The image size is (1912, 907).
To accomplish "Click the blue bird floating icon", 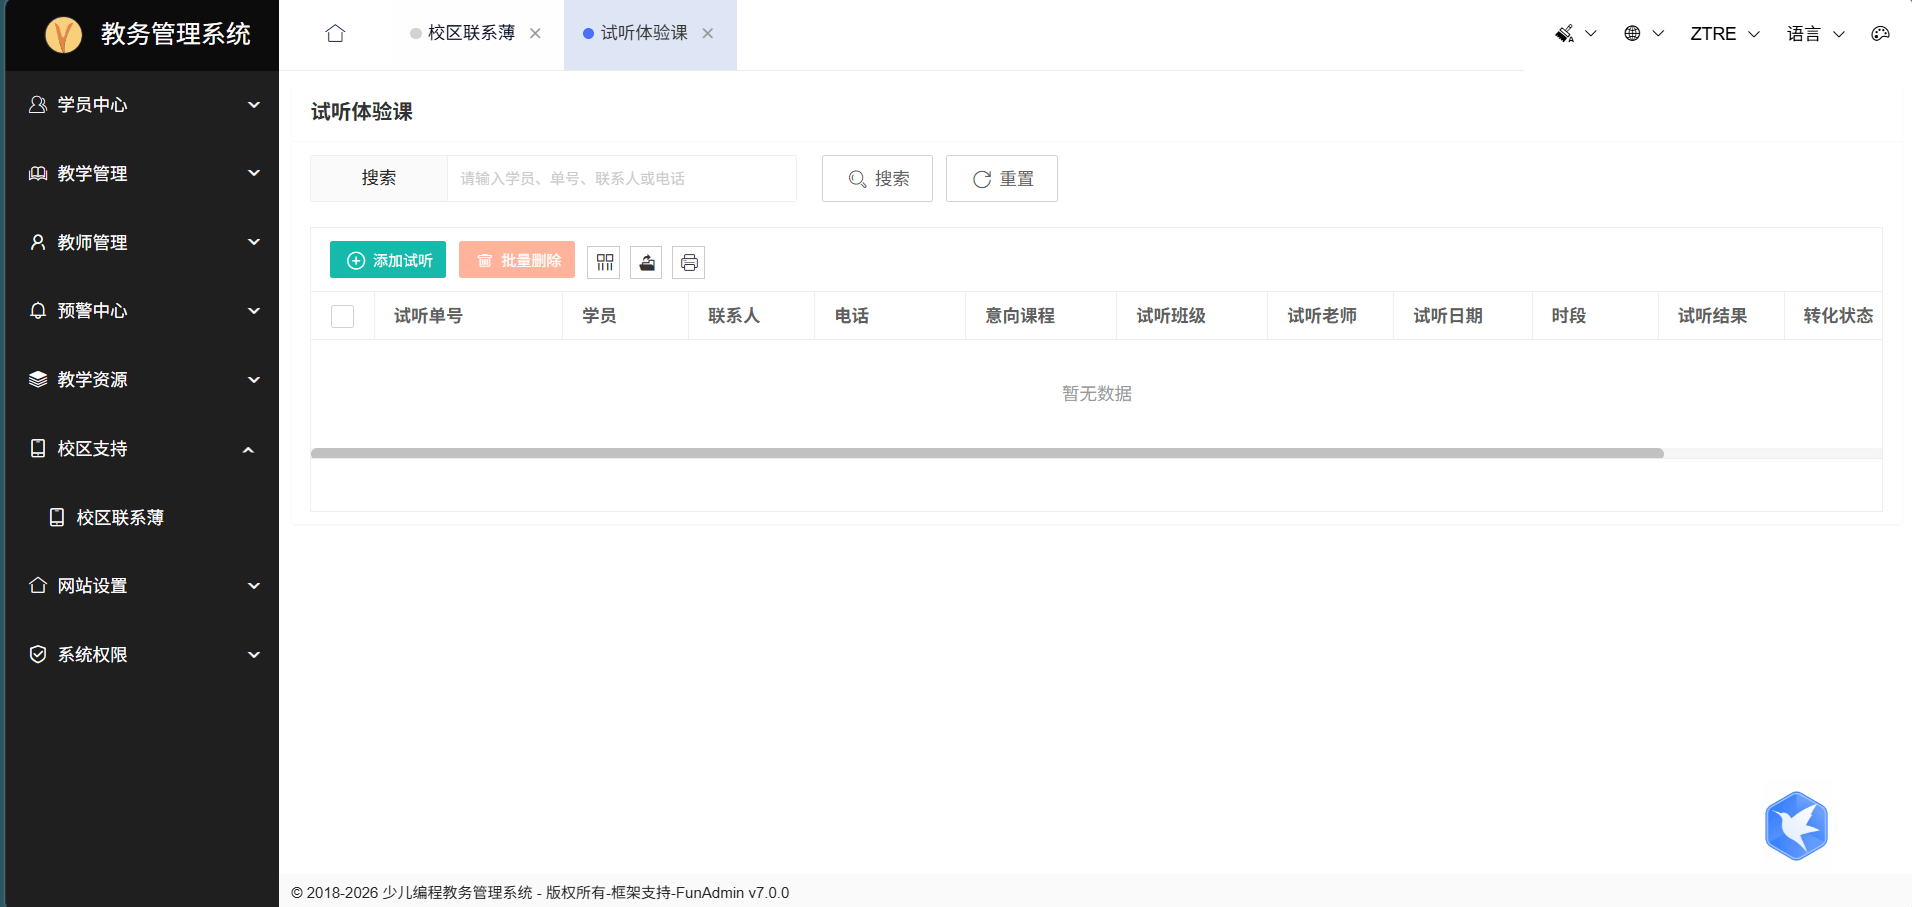I will [x=1796, y=826].
